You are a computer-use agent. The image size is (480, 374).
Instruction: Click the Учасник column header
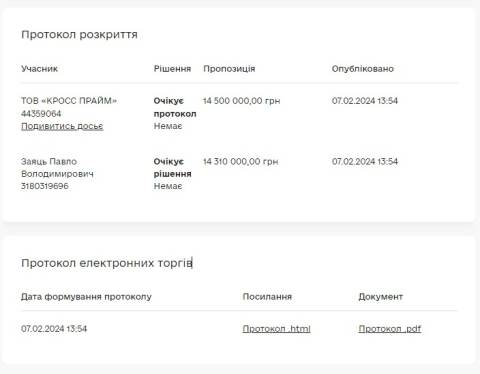pos(39,69)
